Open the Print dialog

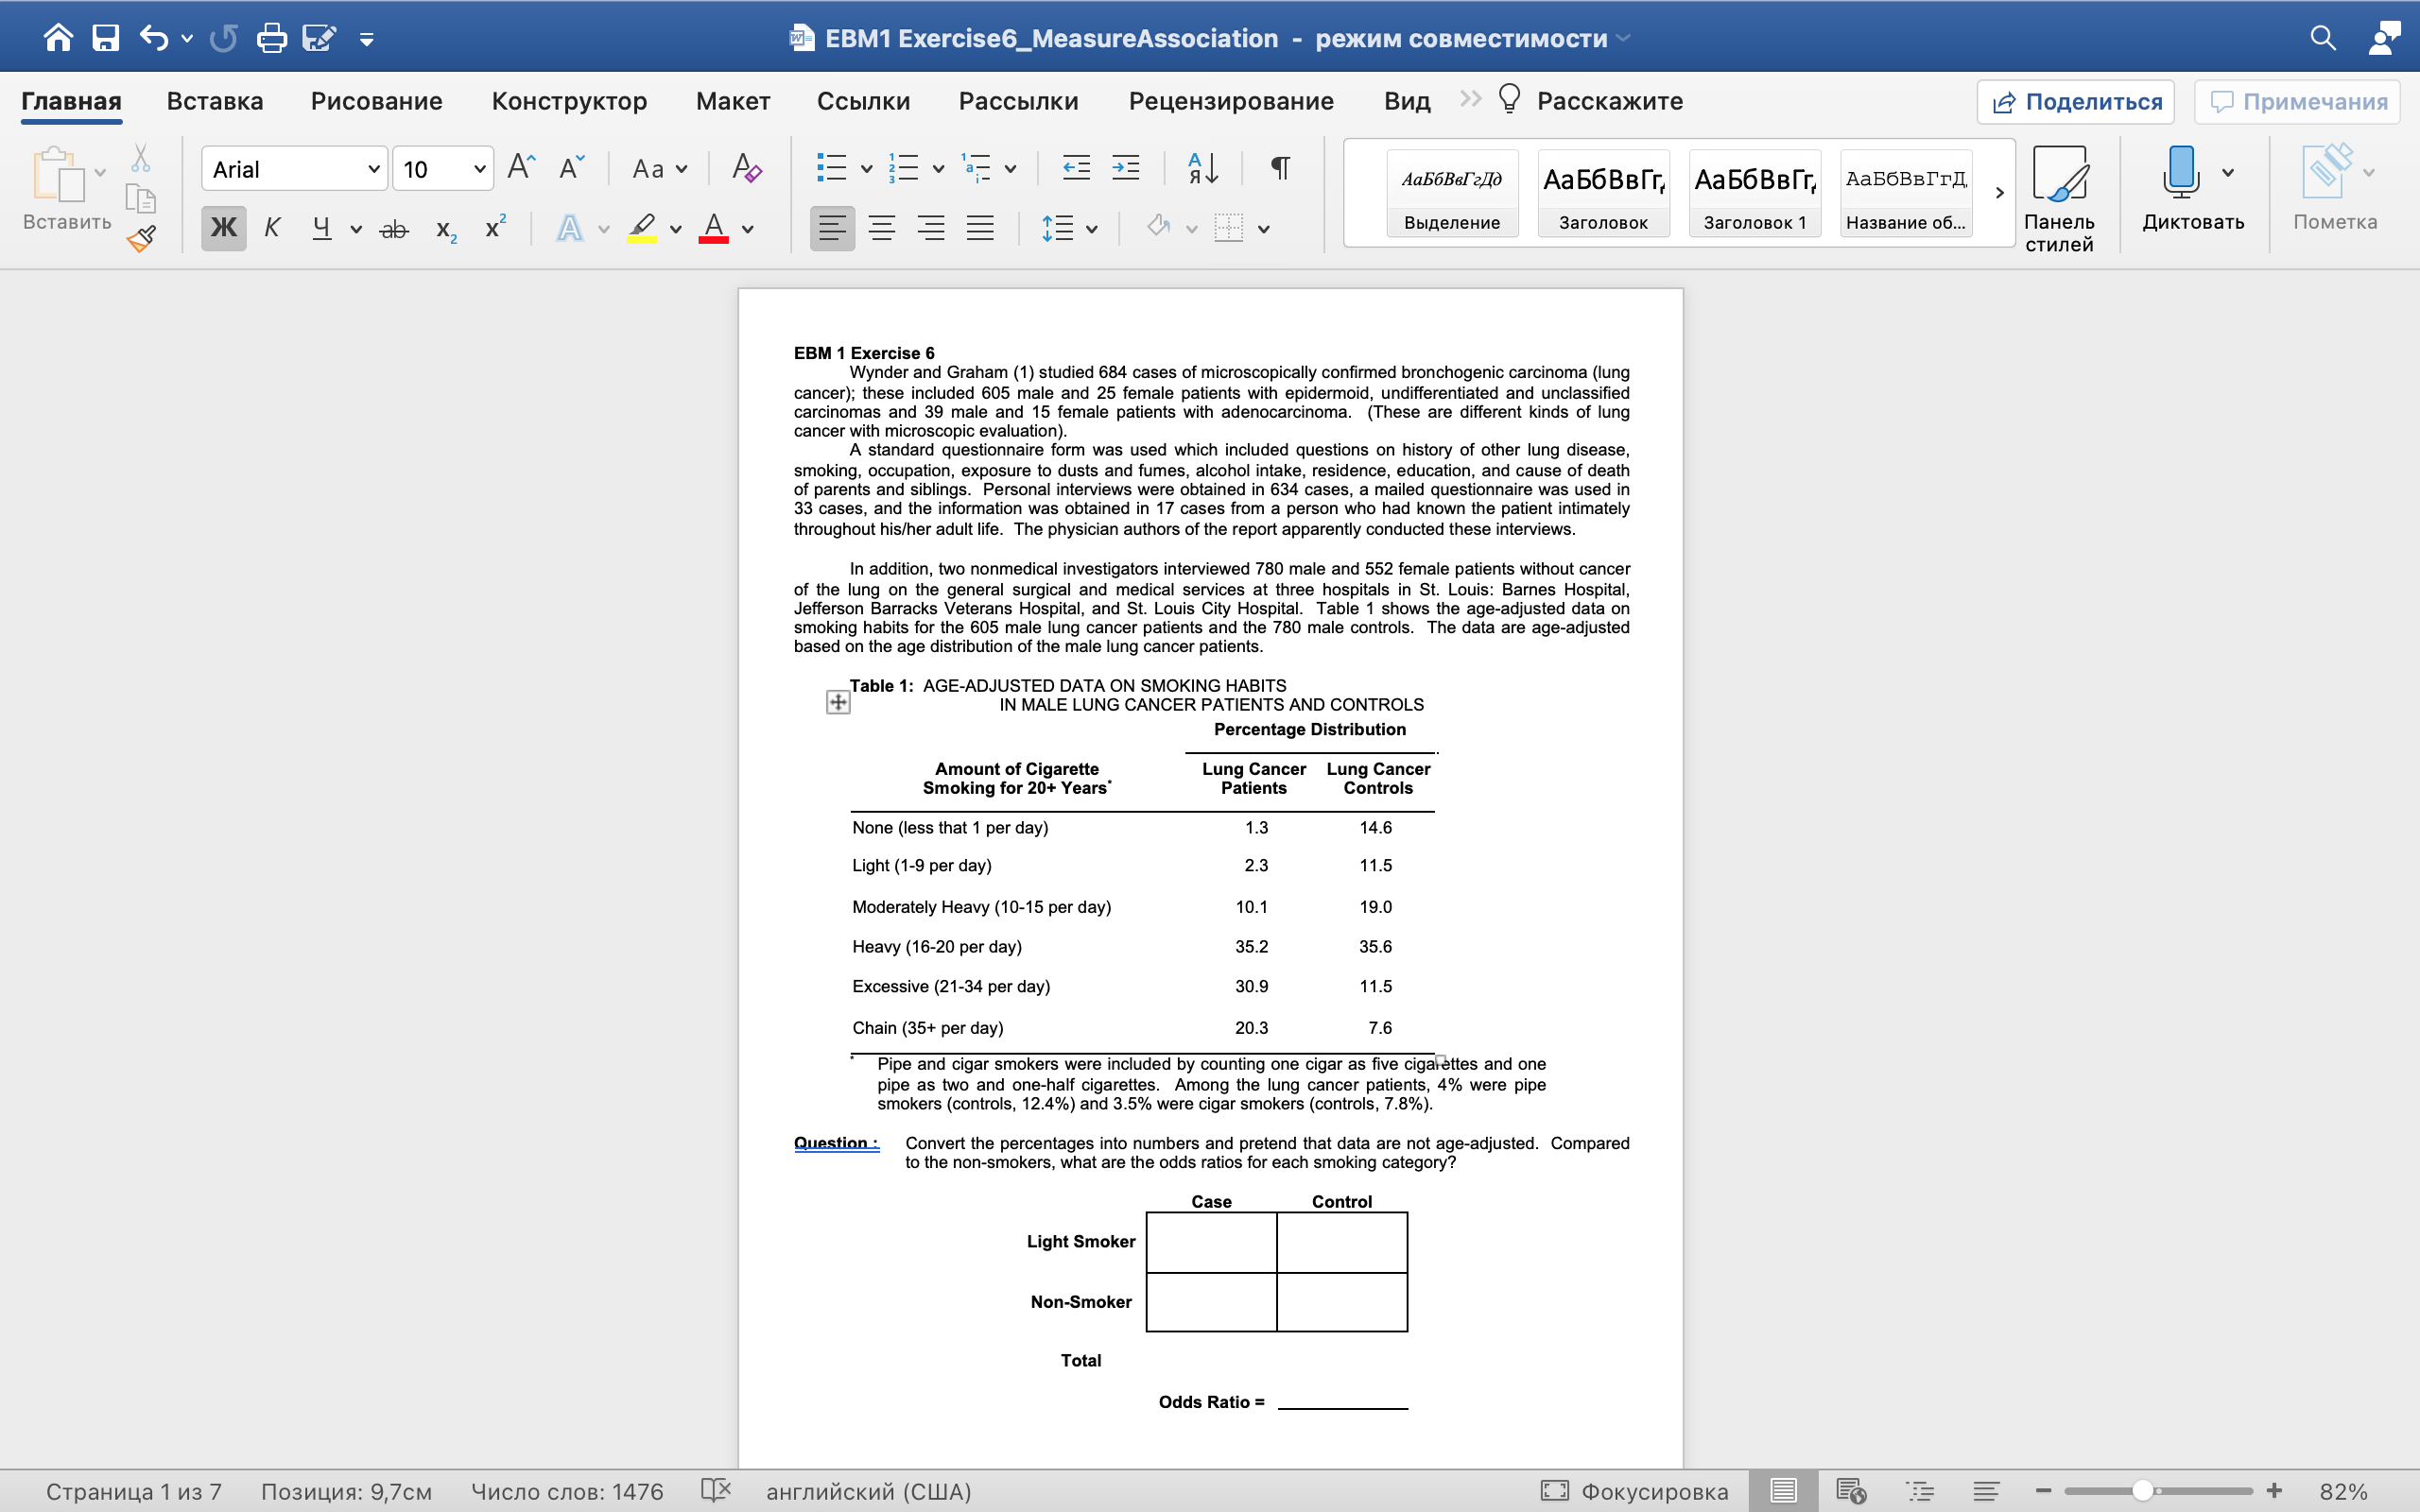271,37
